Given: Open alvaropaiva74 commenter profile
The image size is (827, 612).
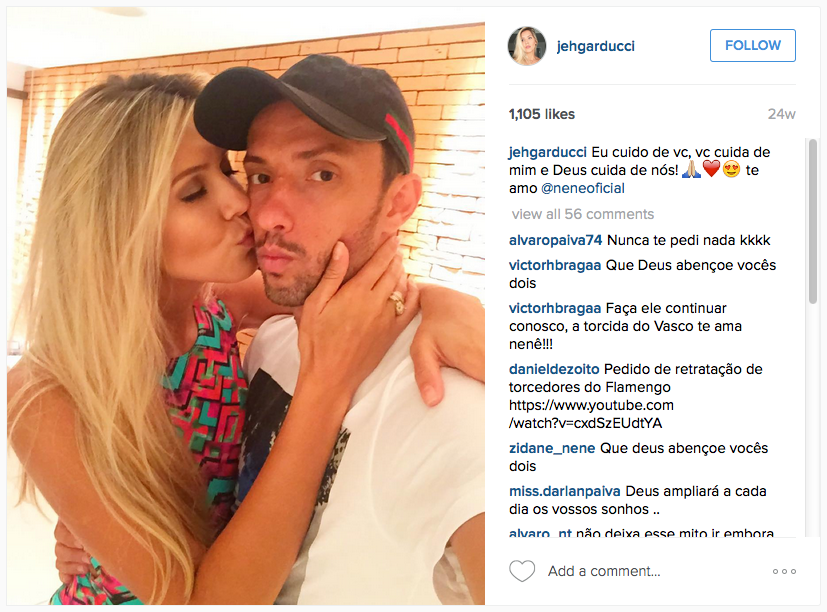Looking at the screenshot, I should tap(555, 241).
